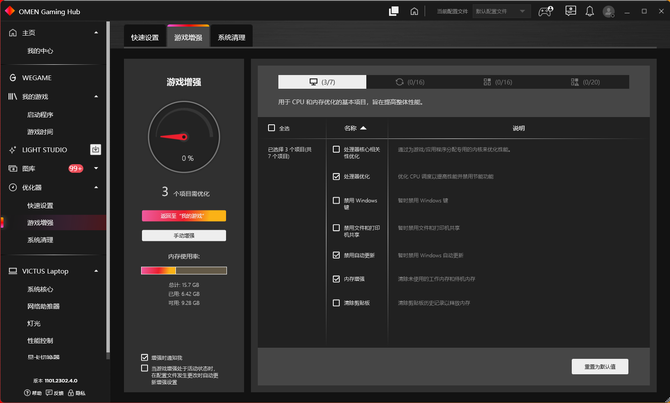Open the game controller icon
The width and height of the screenshot is (670, 403).
pyautogui.click(x=545, y=12)
